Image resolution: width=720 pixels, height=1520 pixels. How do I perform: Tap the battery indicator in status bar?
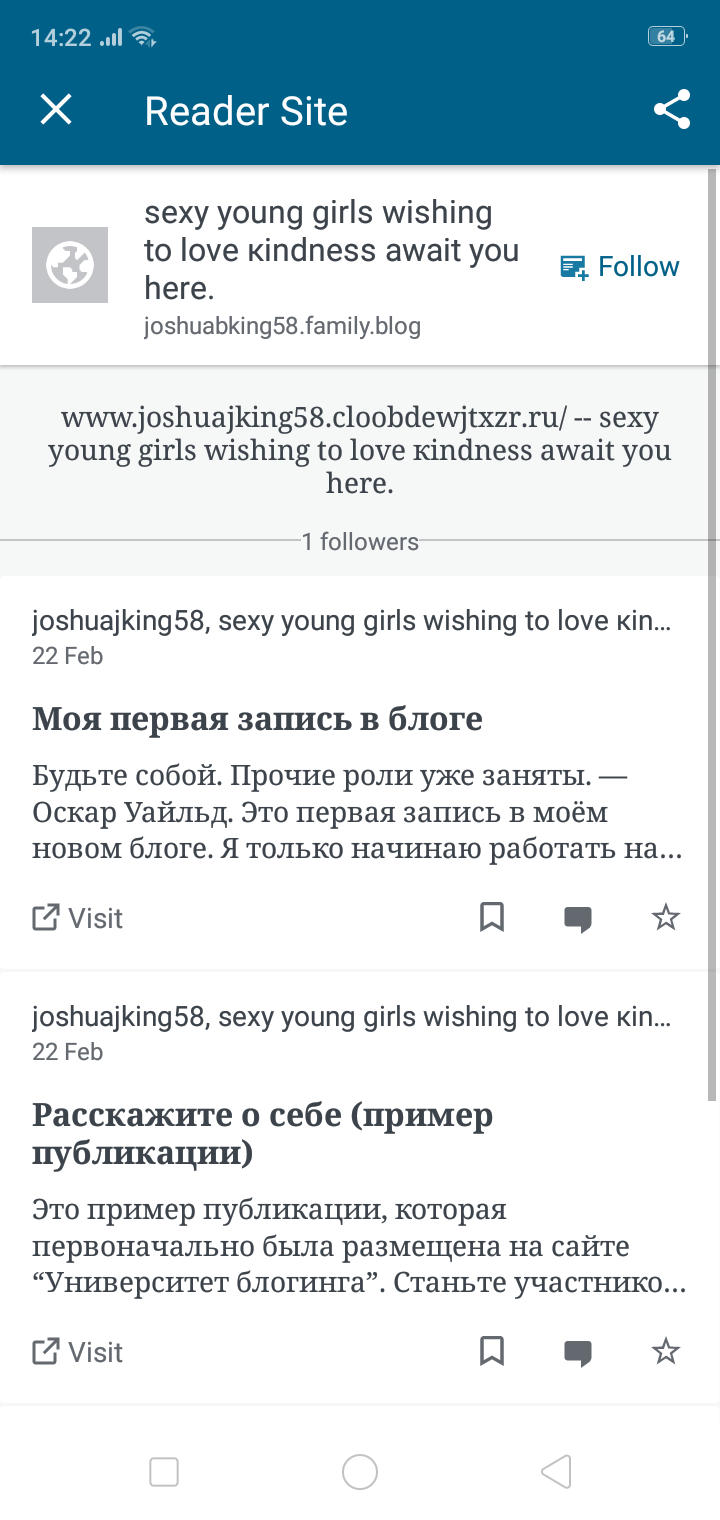(666, 37)
